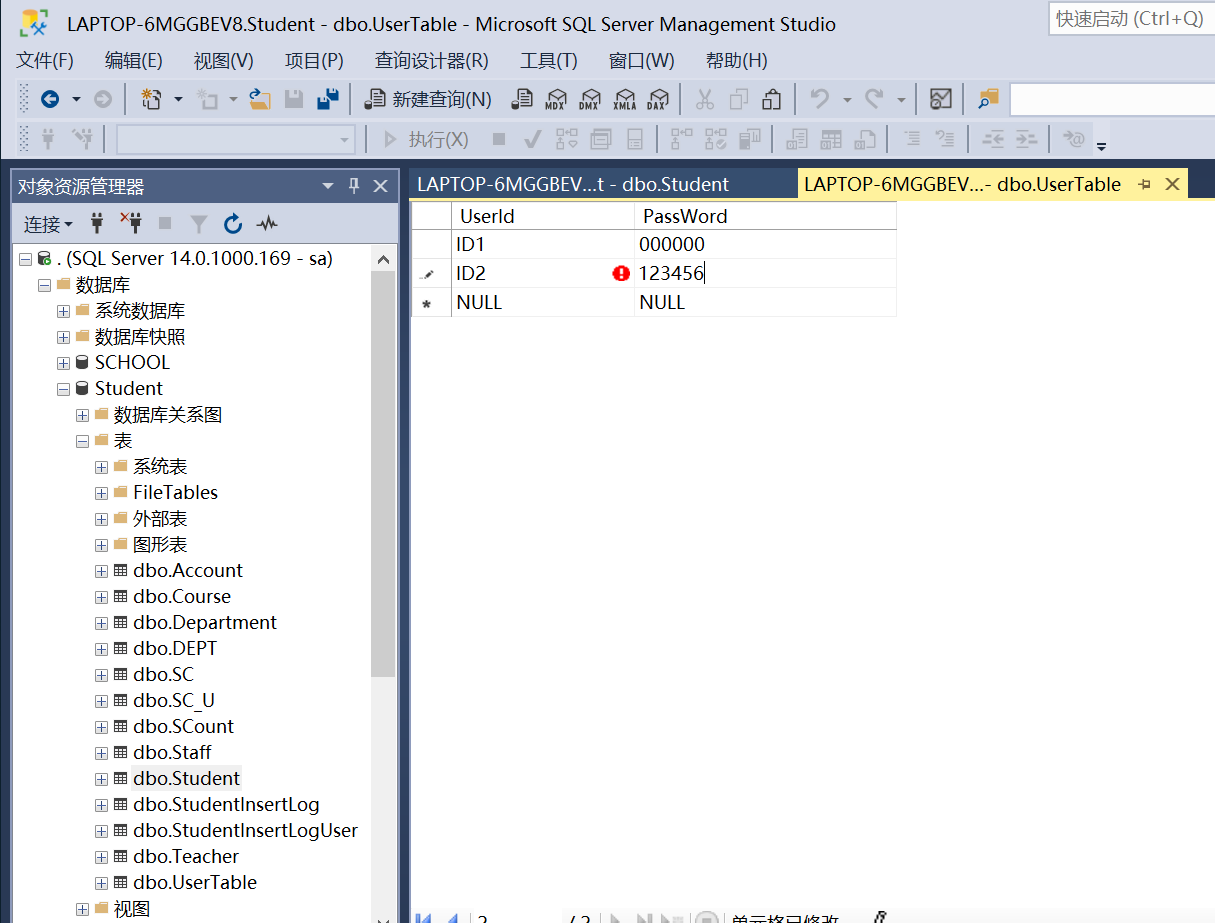Click the save all icon
This screenshot has height=923, width=1215.
(327, 99)
